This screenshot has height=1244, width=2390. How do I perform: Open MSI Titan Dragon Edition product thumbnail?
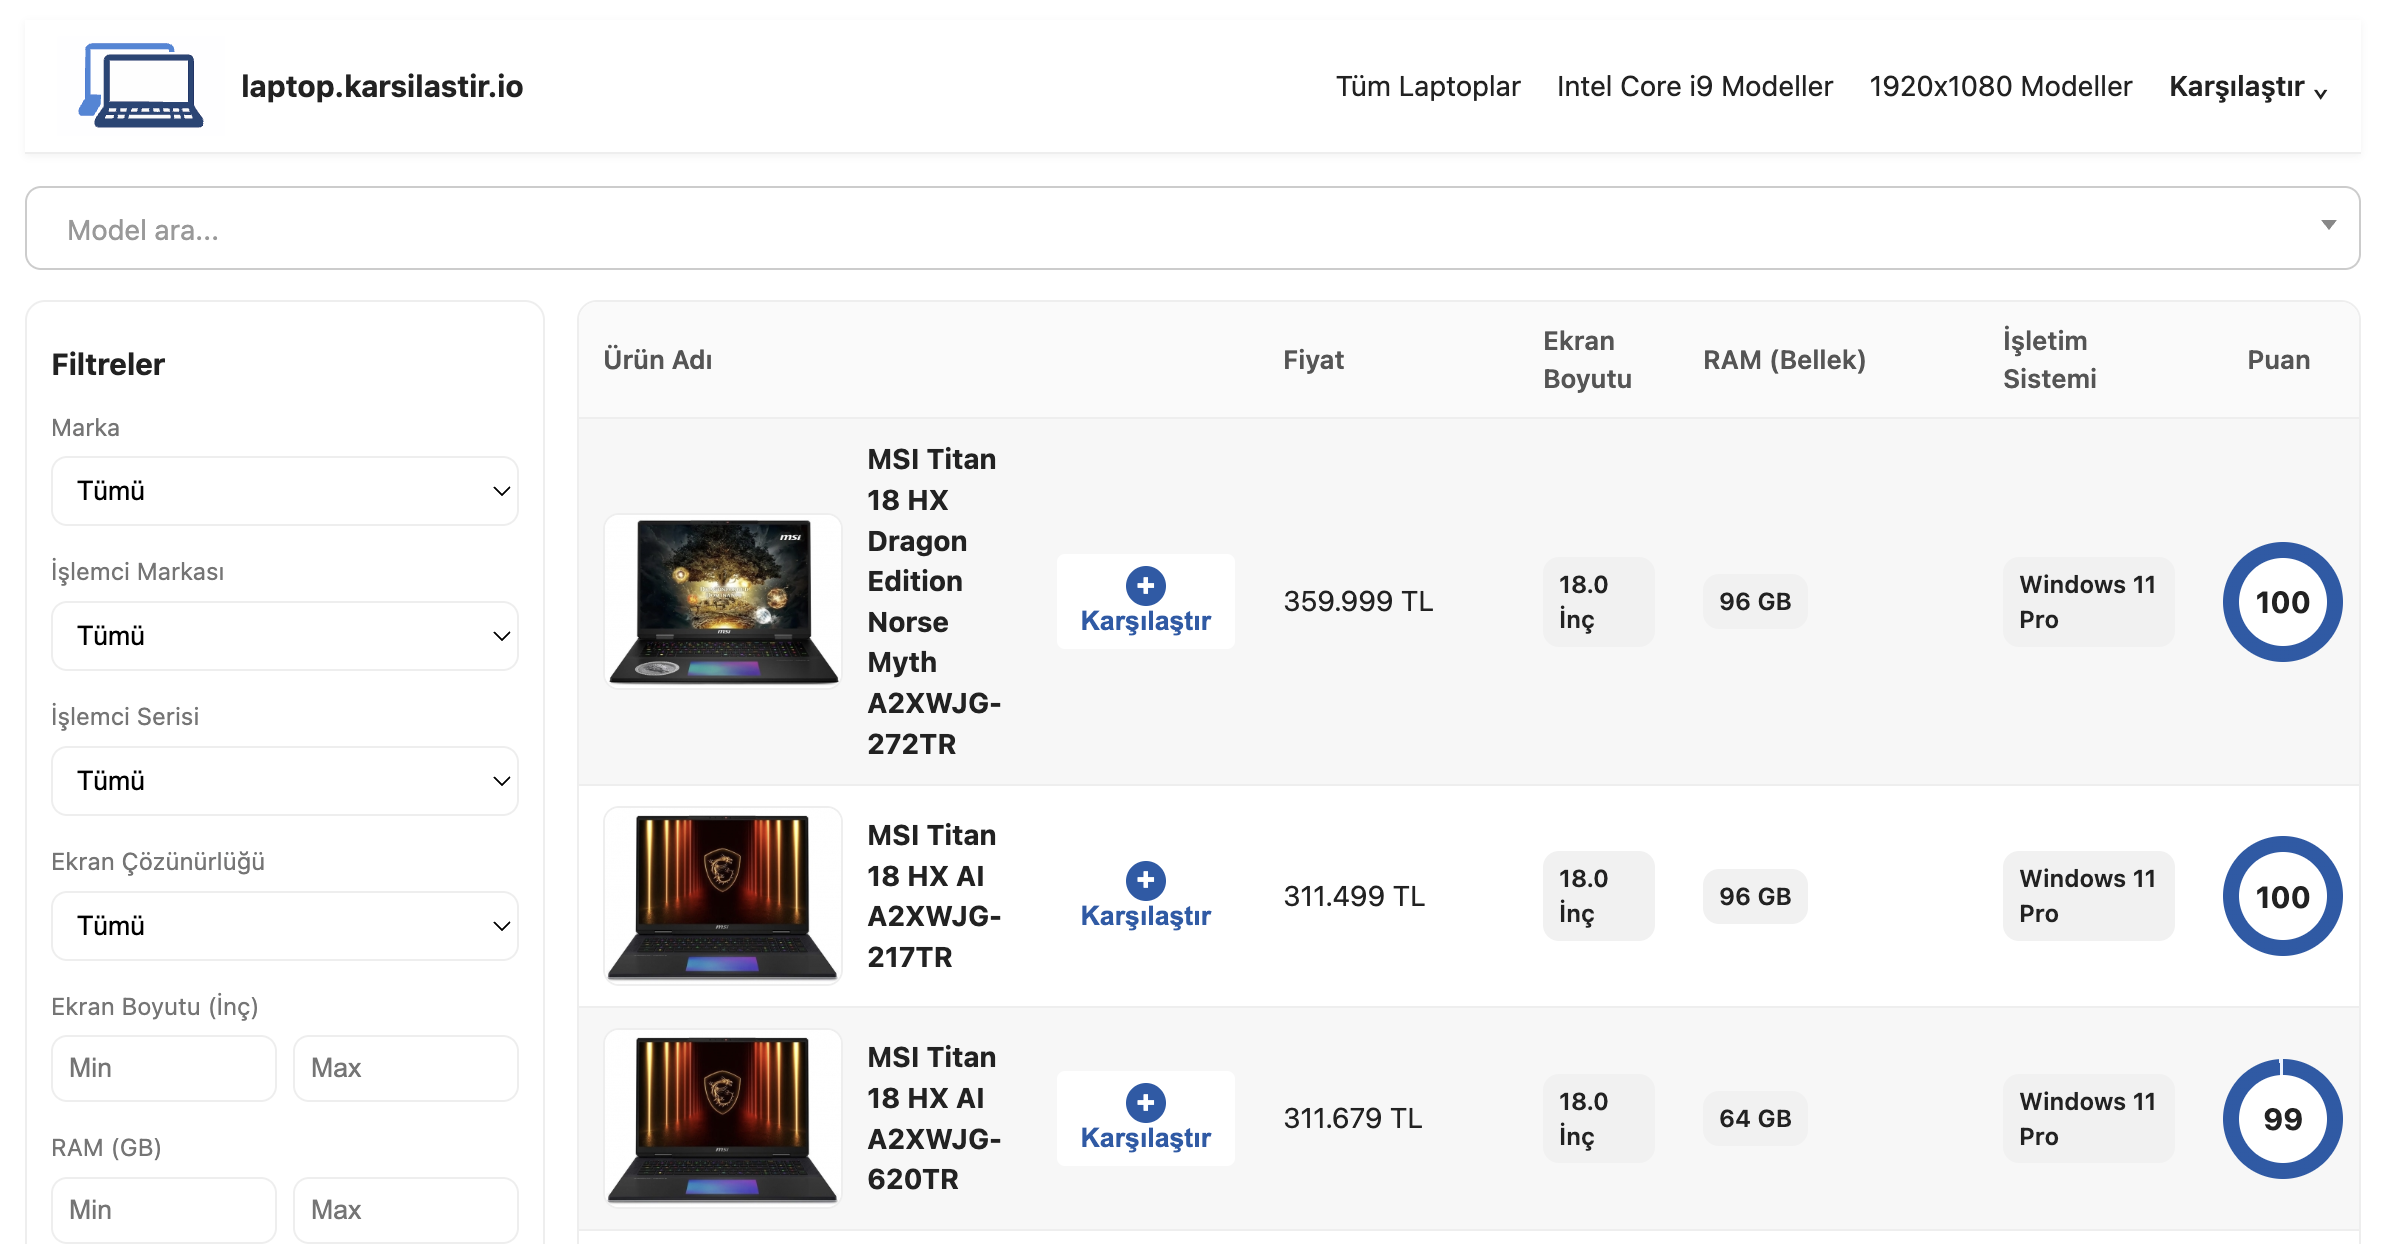point(723,600)
